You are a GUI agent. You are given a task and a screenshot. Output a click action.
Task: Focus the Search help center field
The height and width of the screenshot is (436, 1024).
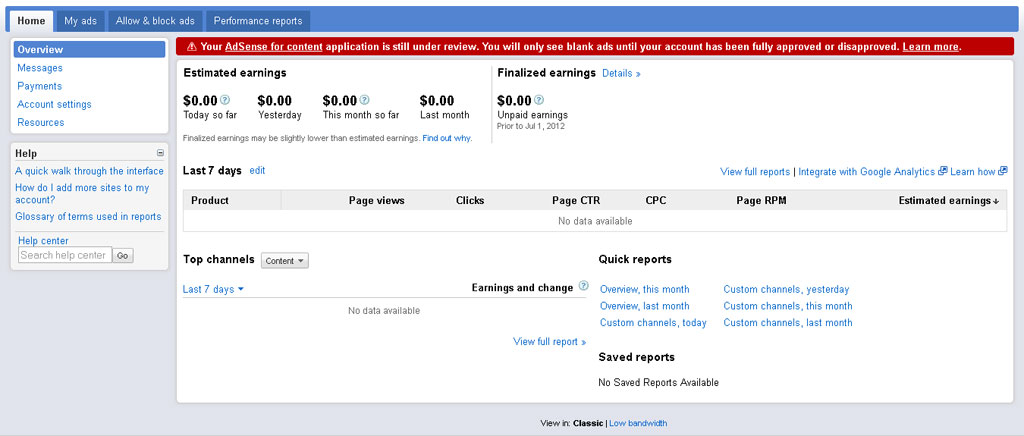65,255
